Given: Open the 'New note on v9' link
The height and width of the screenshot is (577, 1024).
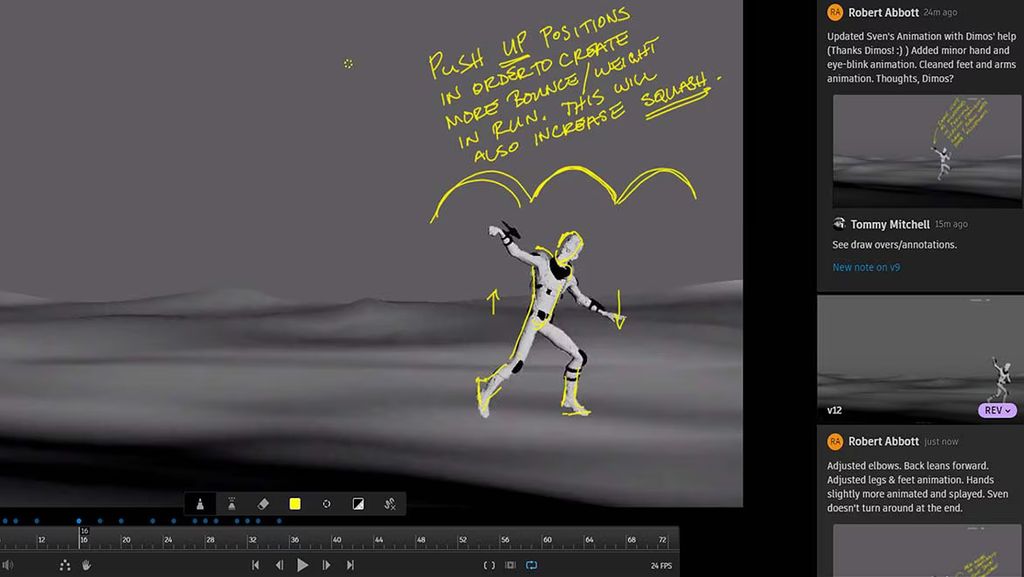Looking at the screenshot, I should tap(866, 267).
